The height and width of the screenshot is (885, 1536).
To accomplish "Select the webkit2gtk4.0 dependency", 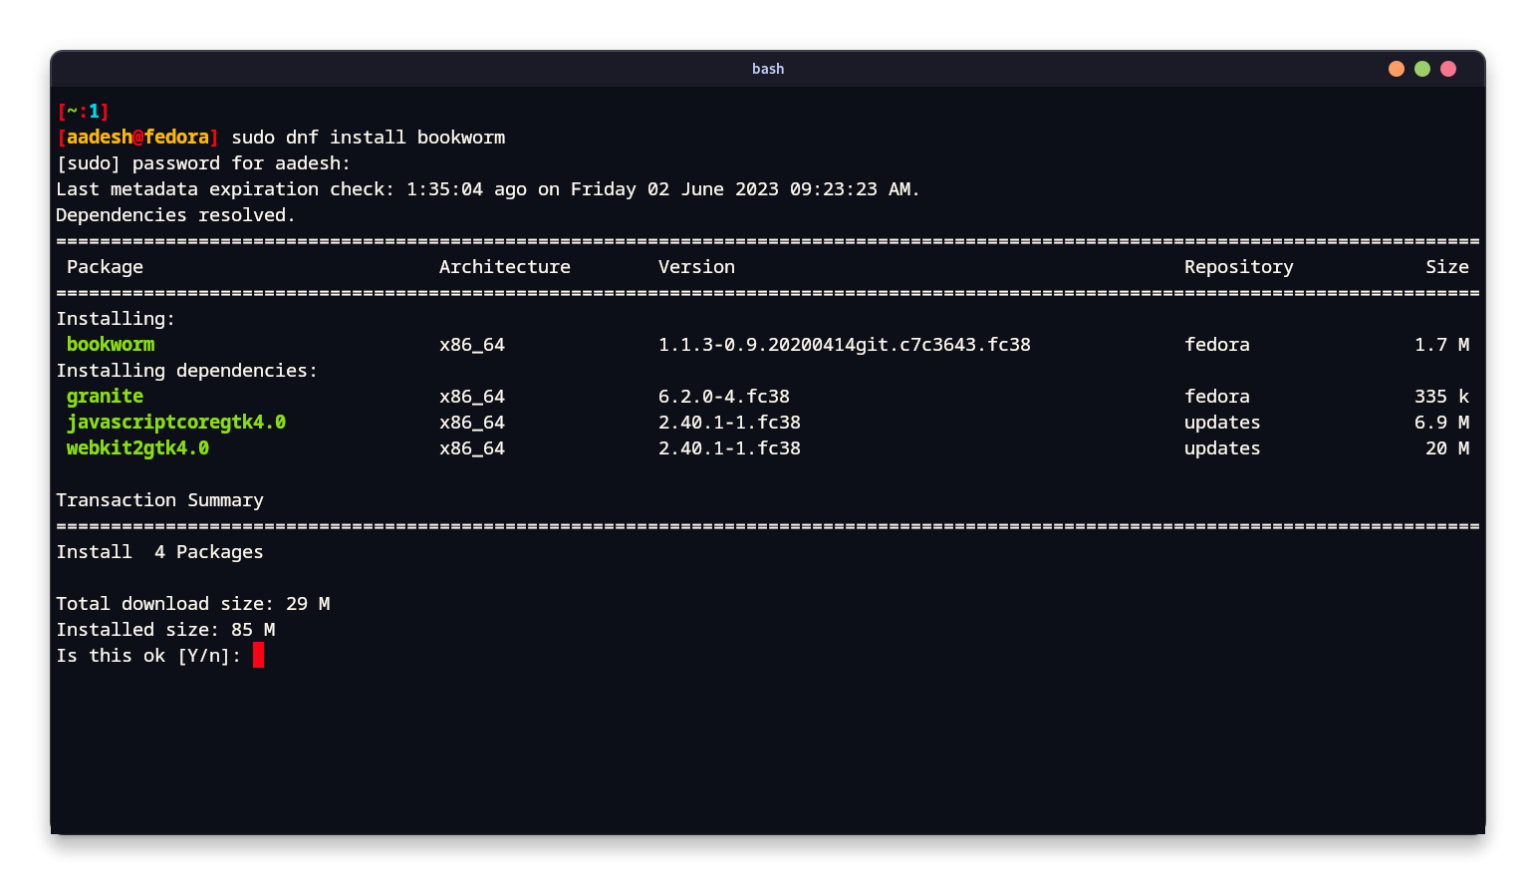I will click(137, 448).
